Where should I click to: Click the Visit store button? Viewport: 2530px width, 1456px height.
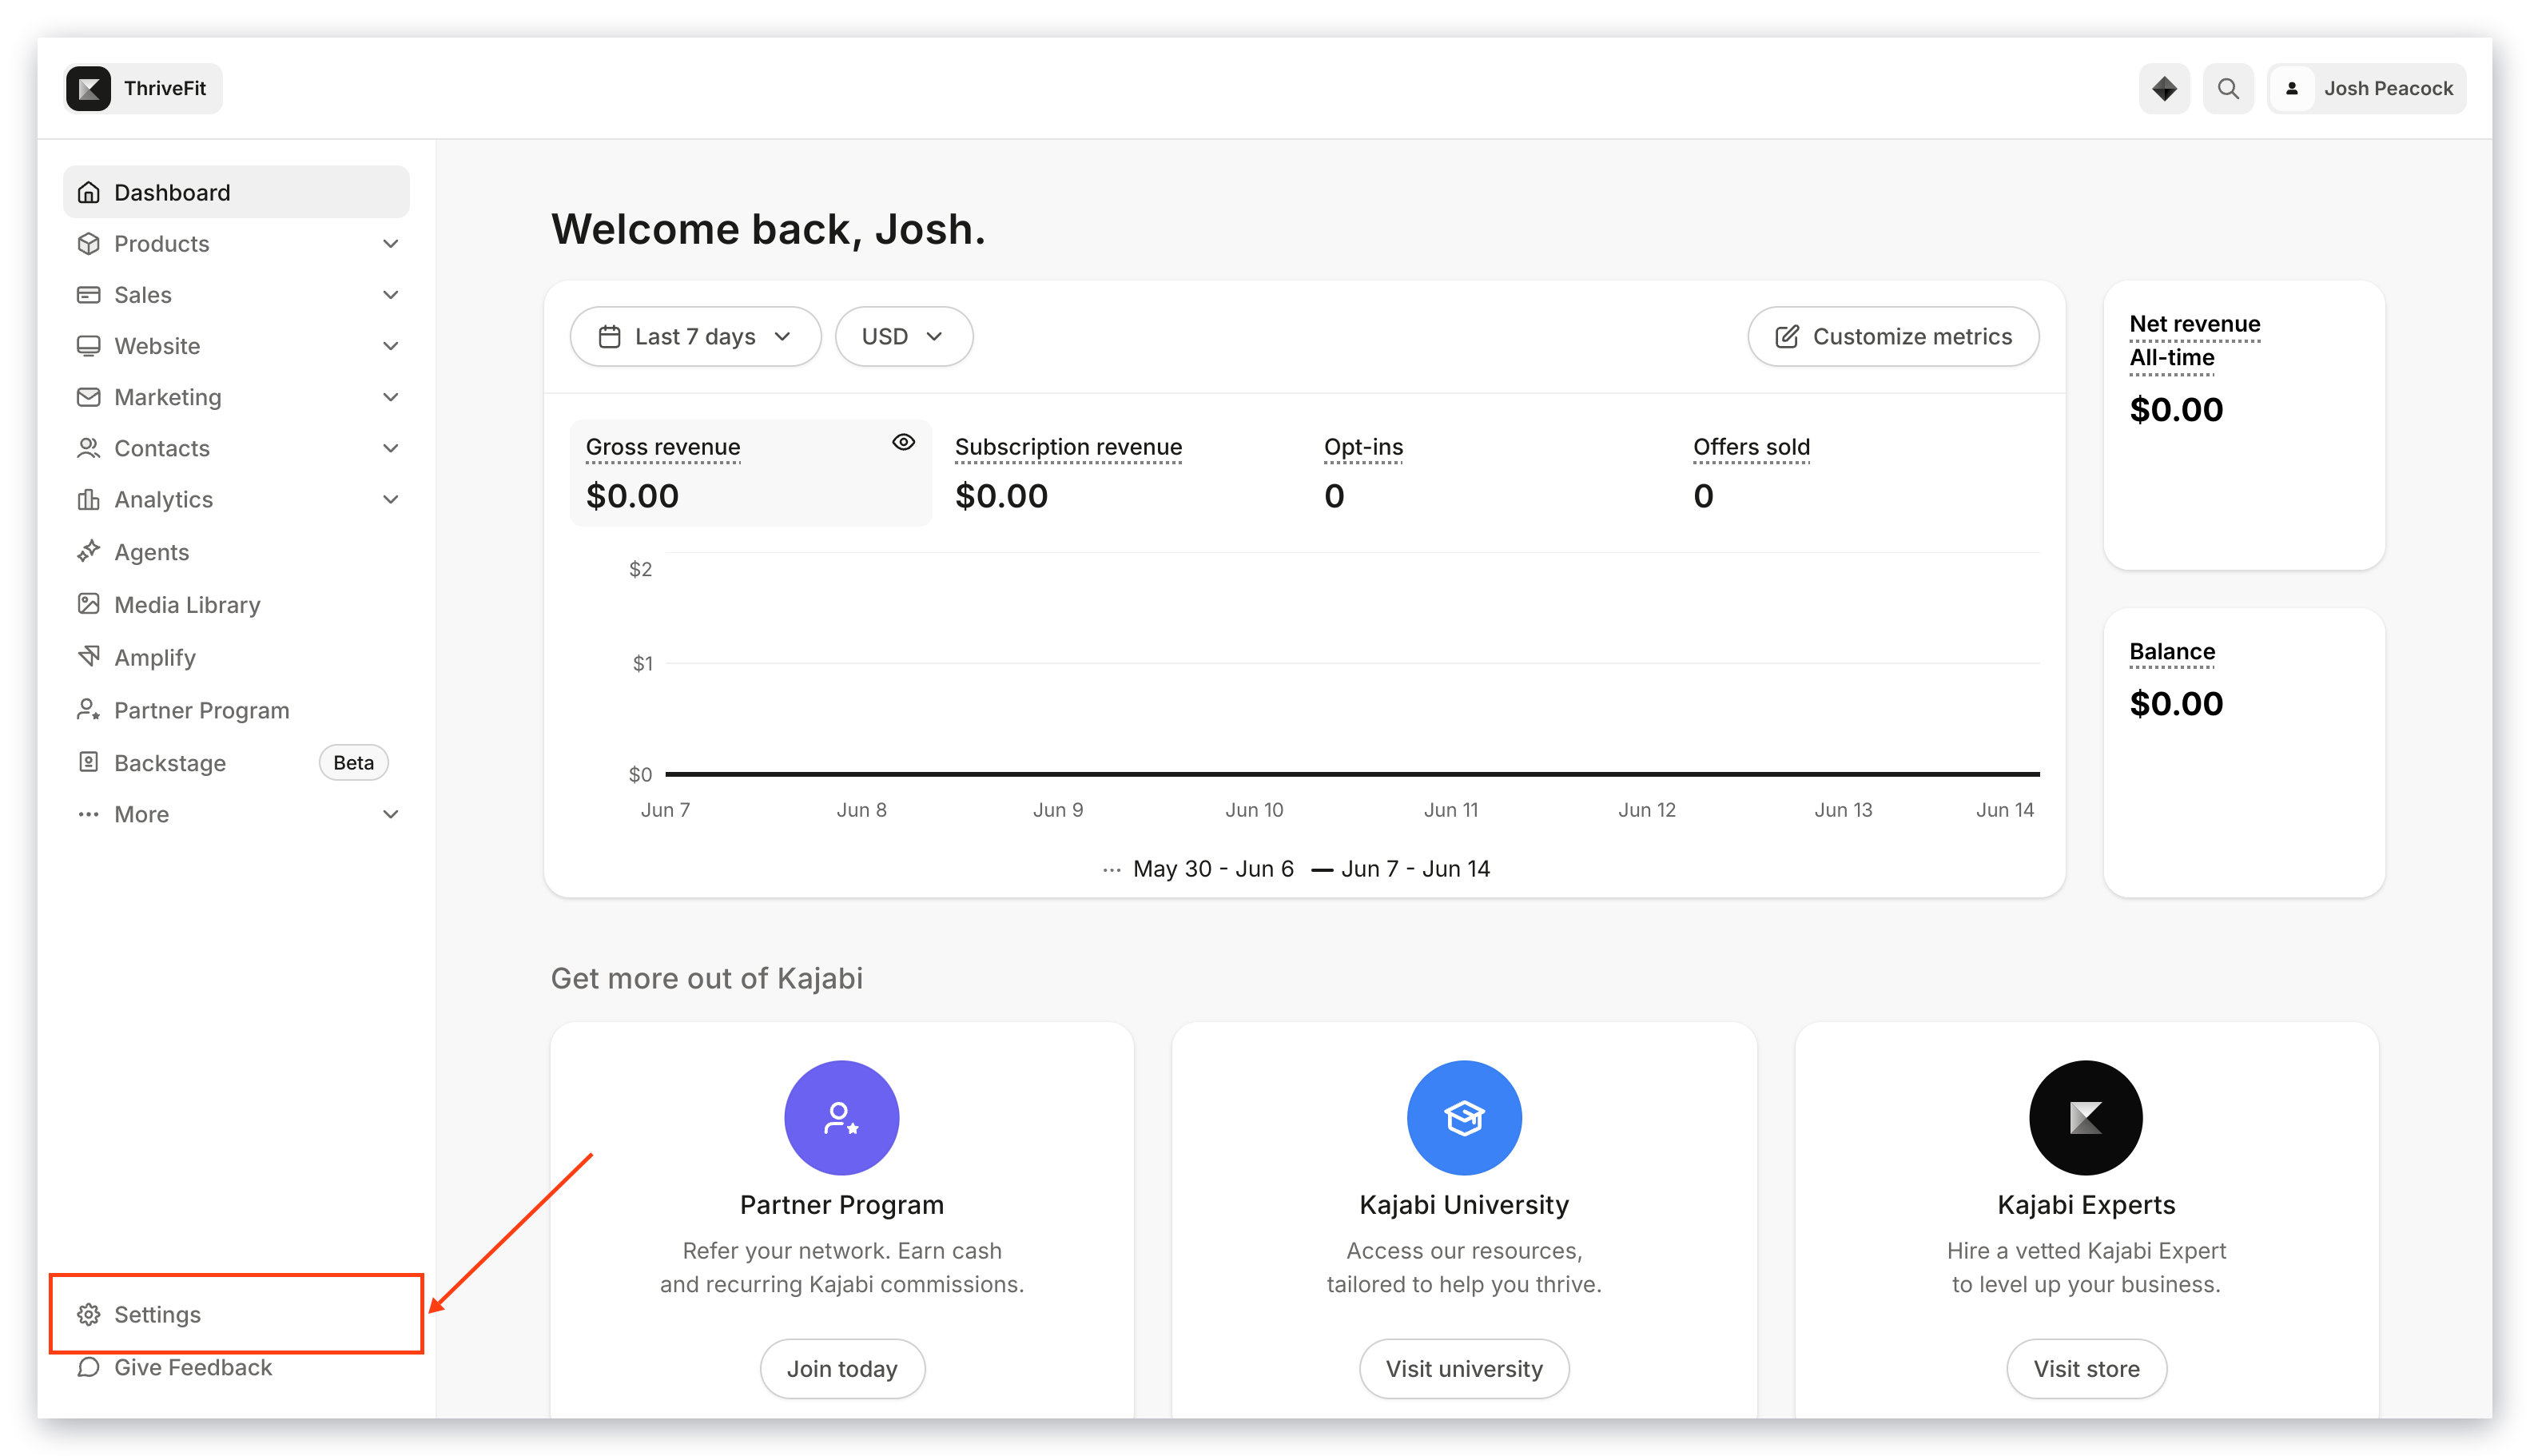point(2086,1368)
